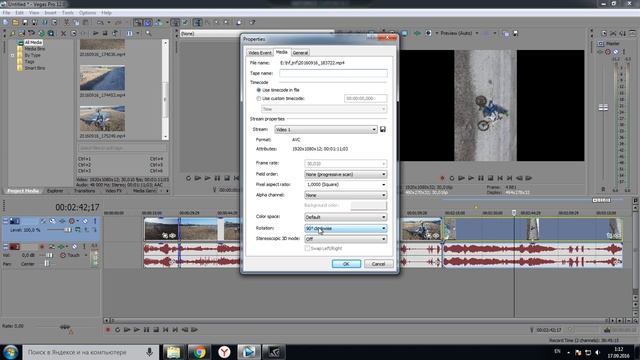
Task: Select All Media in the media tree
Action: point(33,42)
